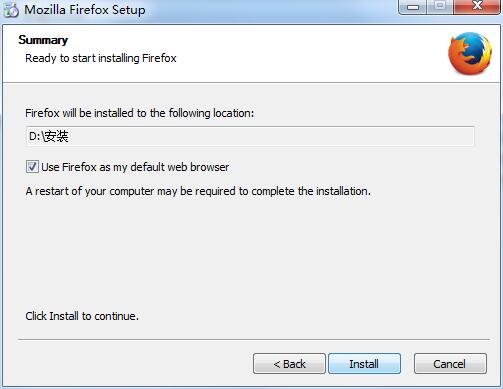Abort setup with the Cancel button

(x=450, y=363)
